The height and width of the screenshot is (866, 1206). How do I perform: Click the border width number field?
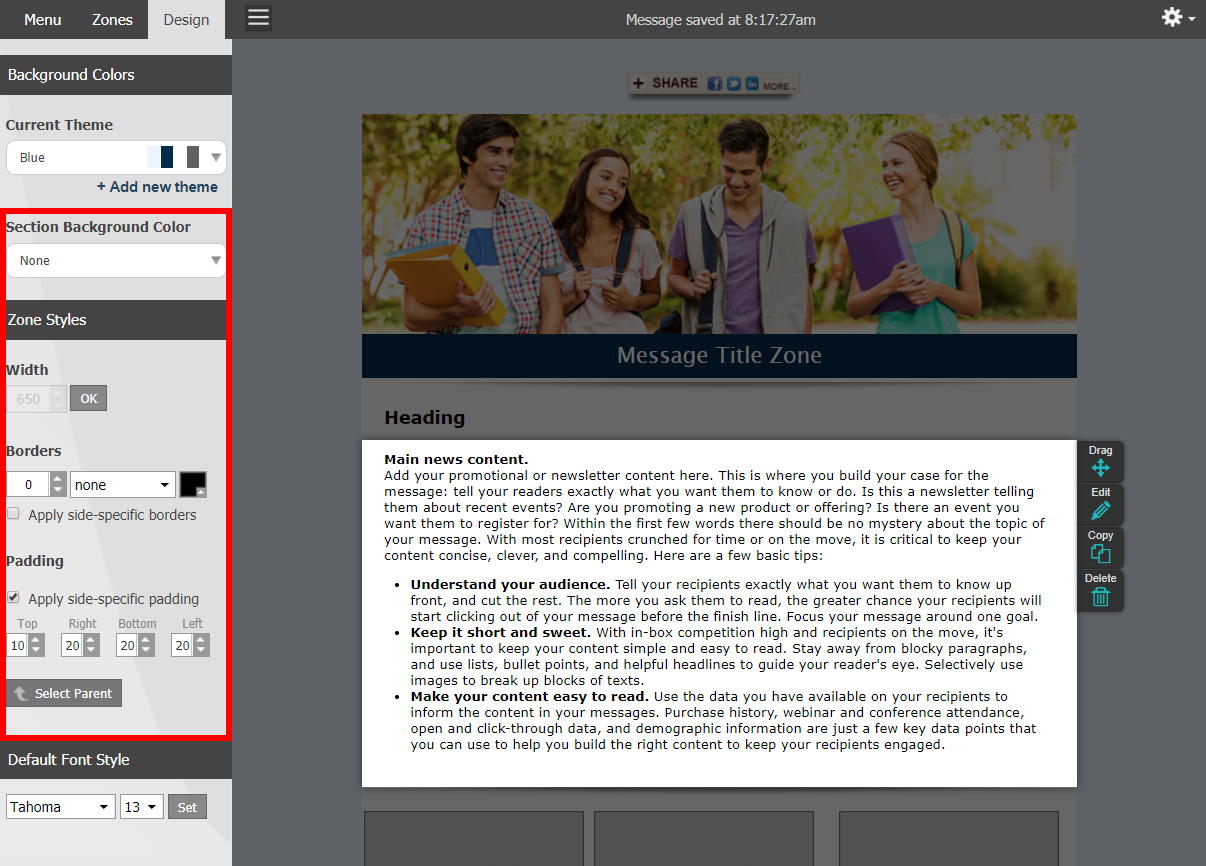click(28, 485)
